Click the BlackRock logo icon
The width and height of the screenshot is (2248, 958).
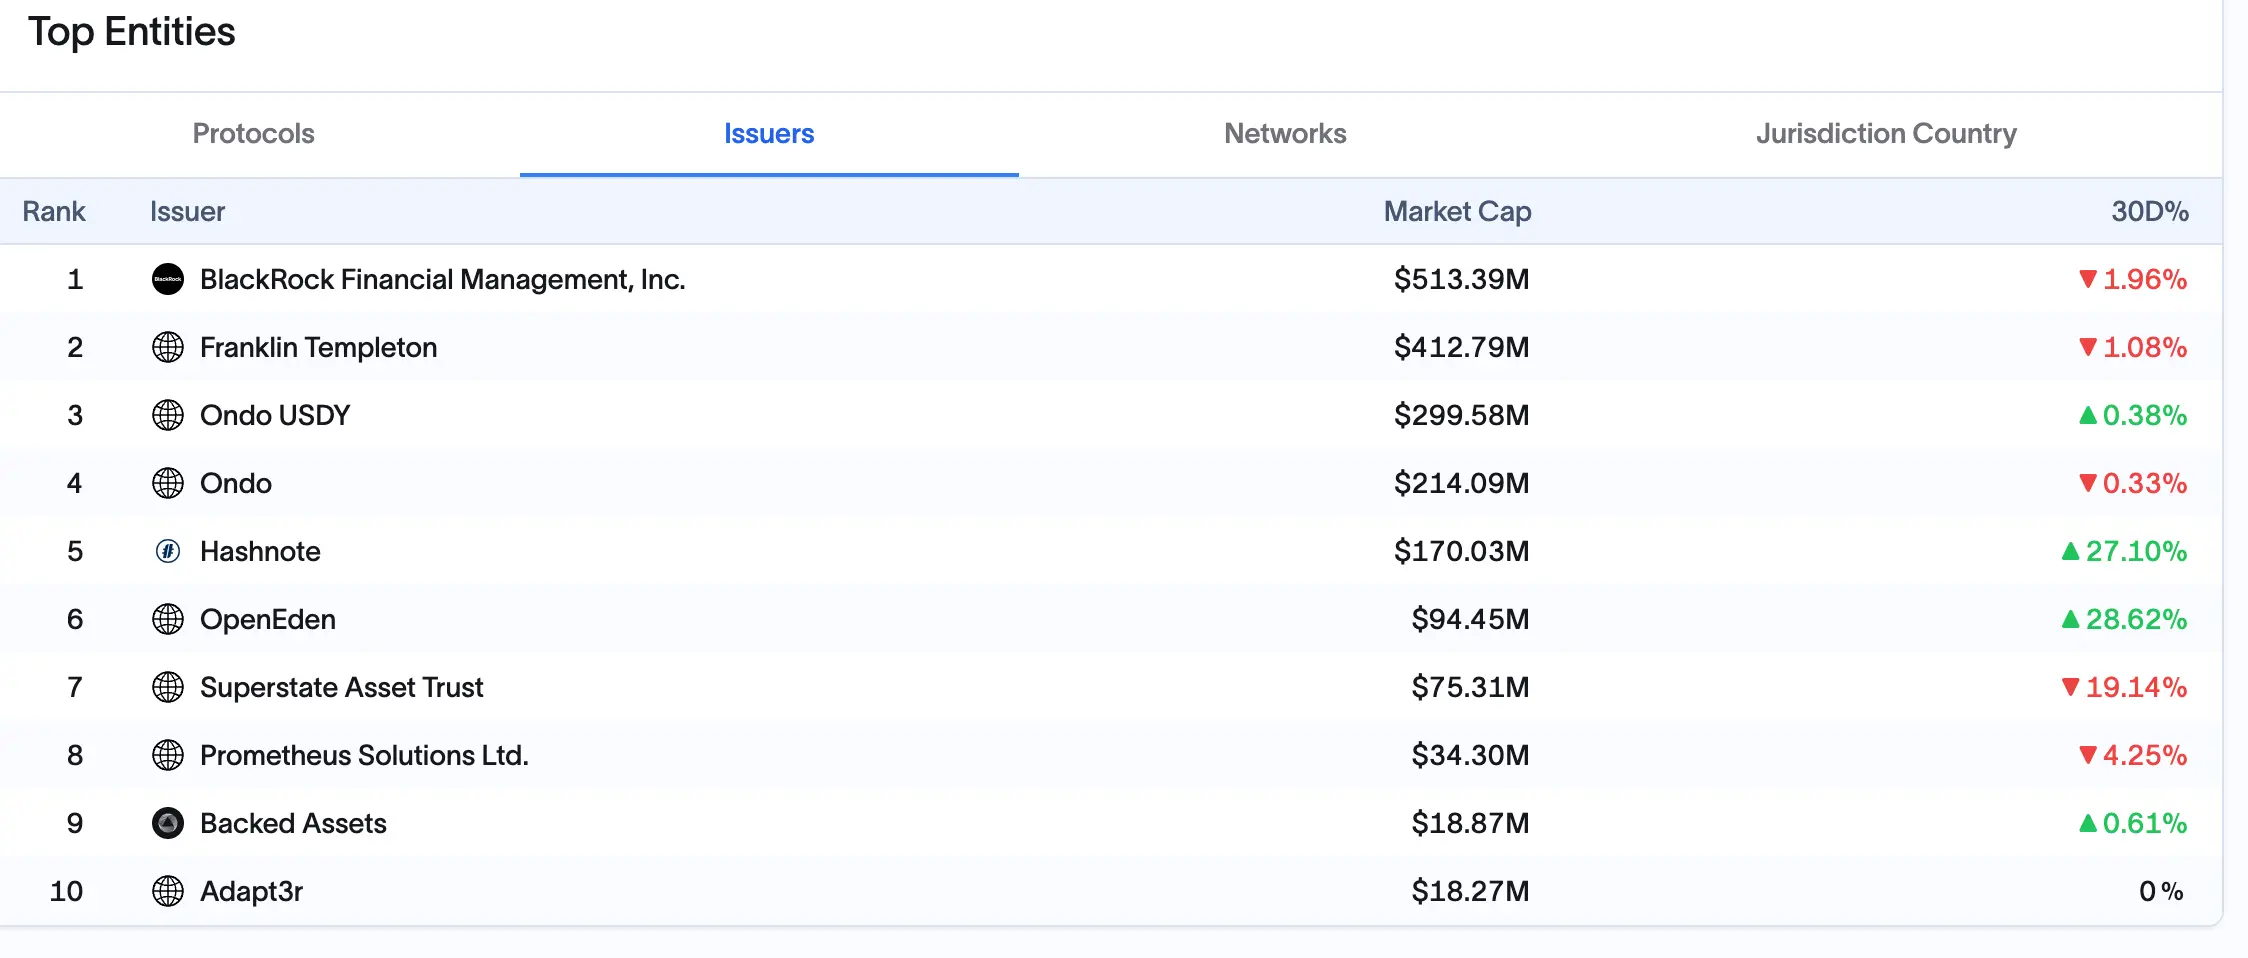pos(168,279)
